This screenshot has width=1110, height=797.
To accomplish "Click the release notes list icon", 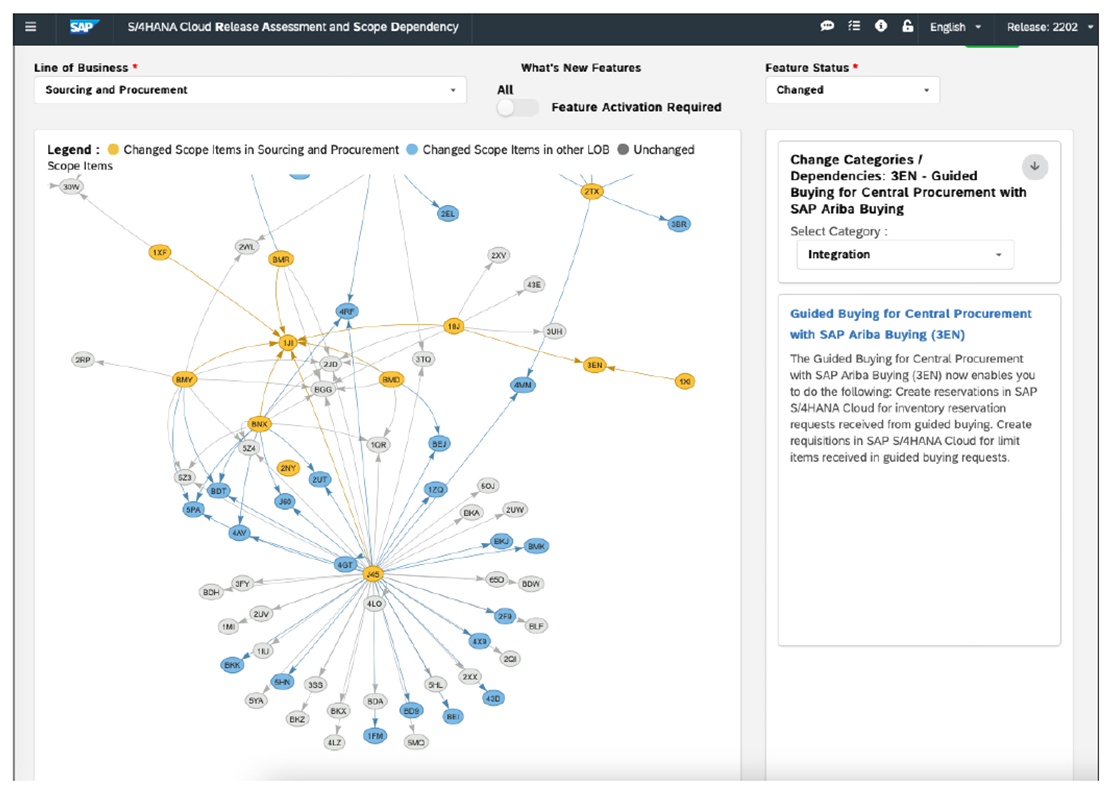I will tap(855, 26).
